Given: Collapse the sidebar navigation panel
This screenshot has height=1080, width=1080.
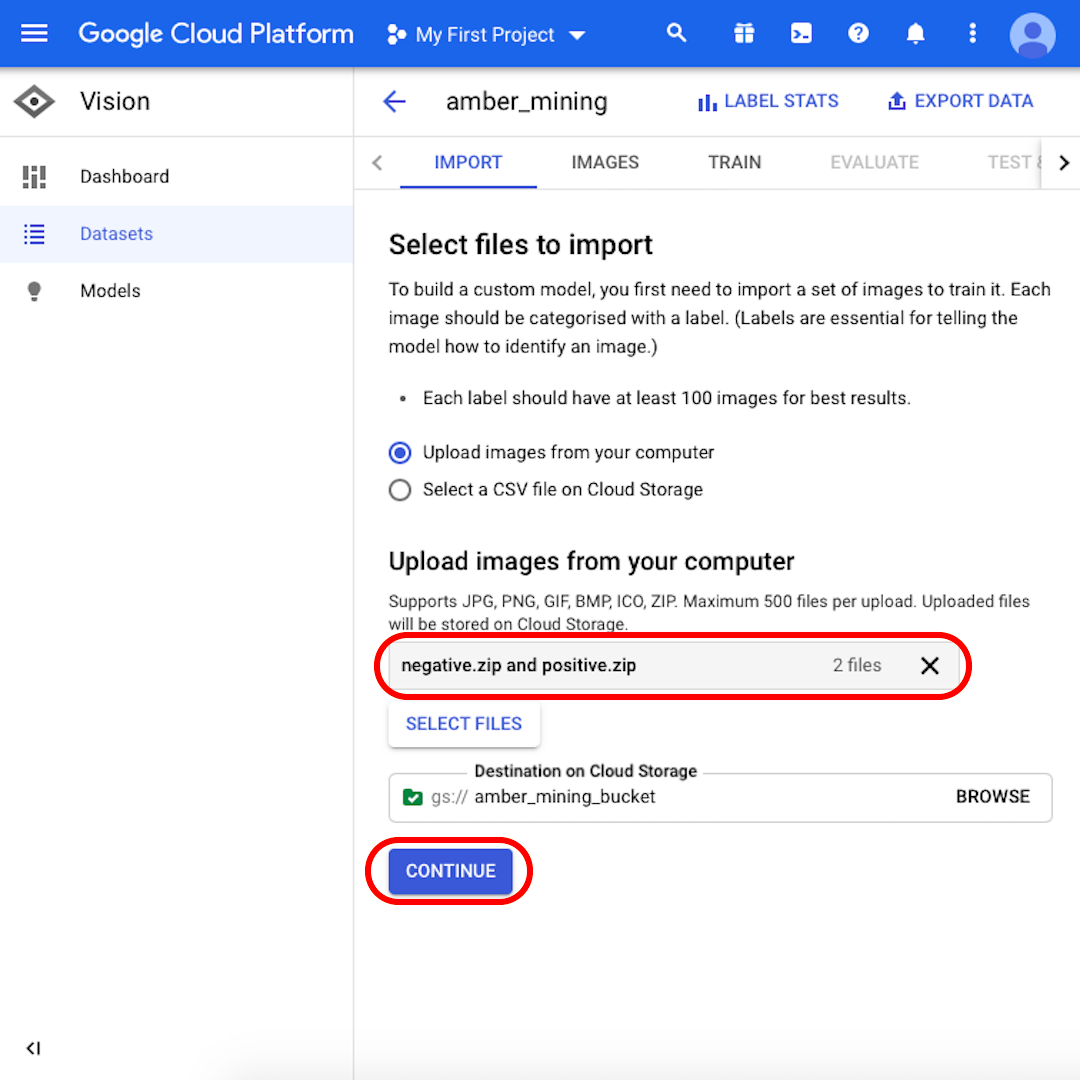Looking at the screenshot, I should [x=33, y=1048].
